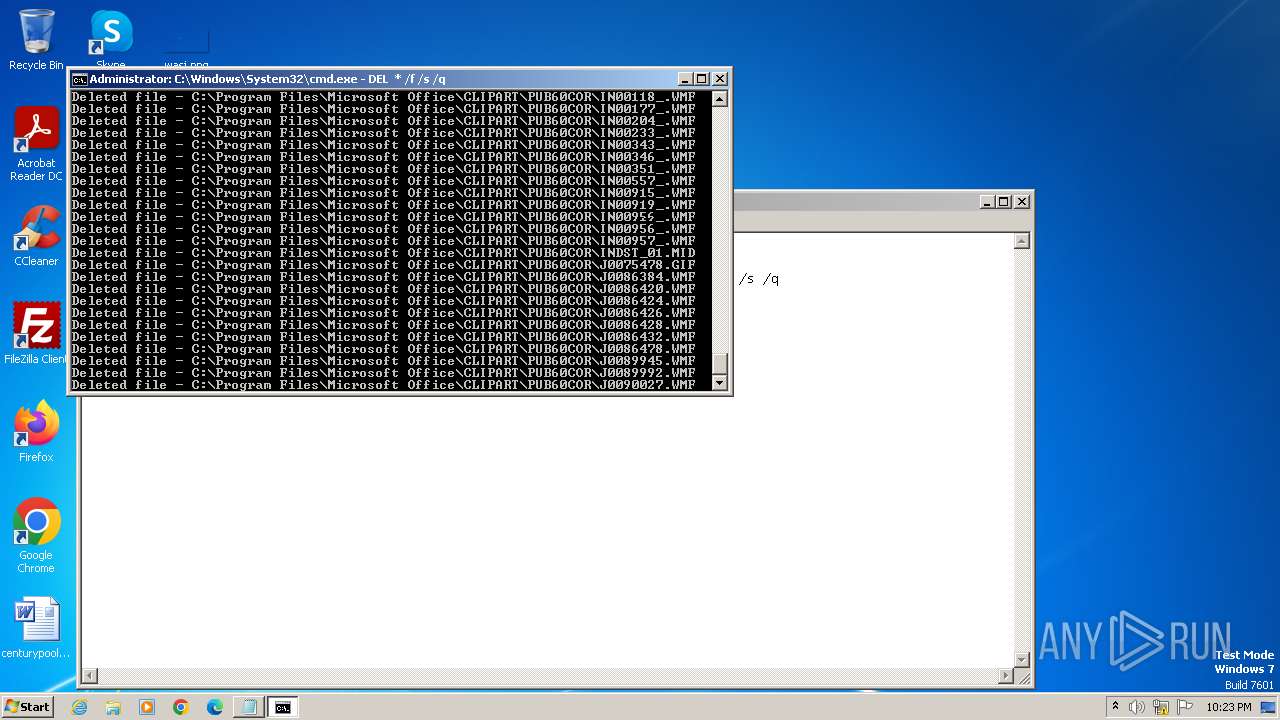The height and width of the screenshot is (720, 1280).
Task: Click cmd window scroll up arrow
Action: [x=719, y=98]
